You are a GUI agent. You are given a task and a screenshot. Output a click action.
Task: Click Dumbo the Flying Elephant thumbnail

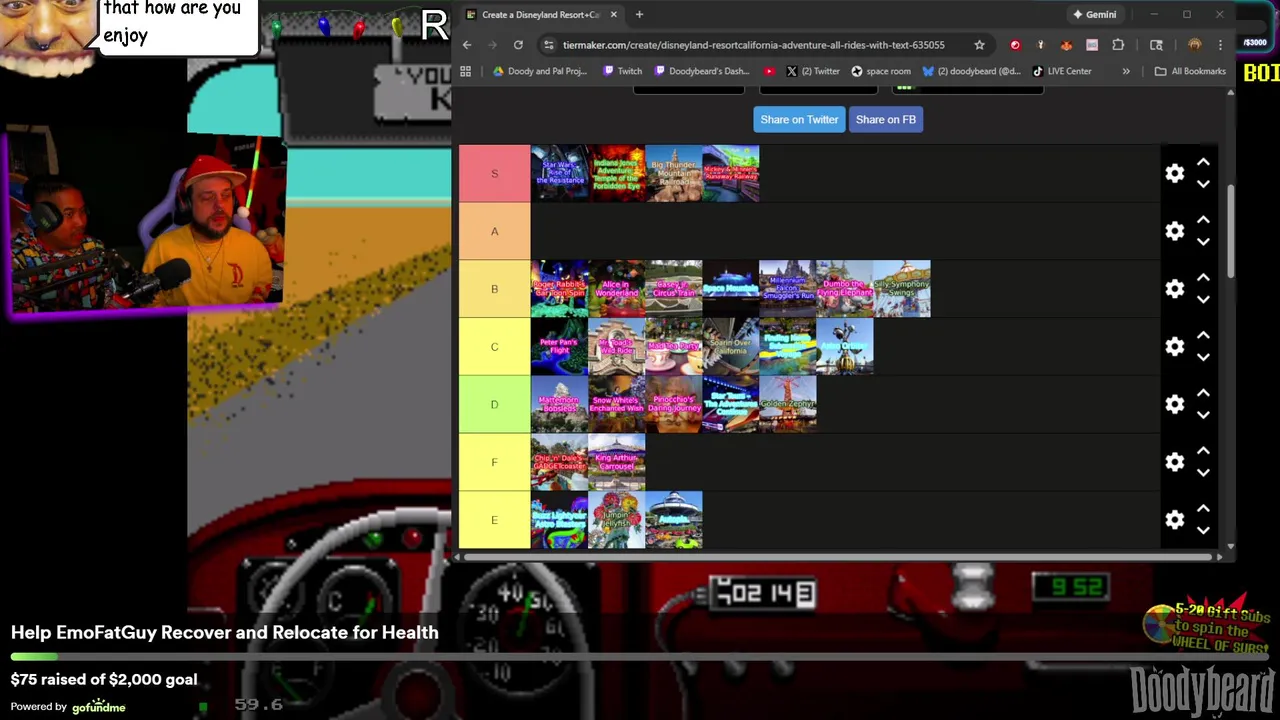pos(845,289)
